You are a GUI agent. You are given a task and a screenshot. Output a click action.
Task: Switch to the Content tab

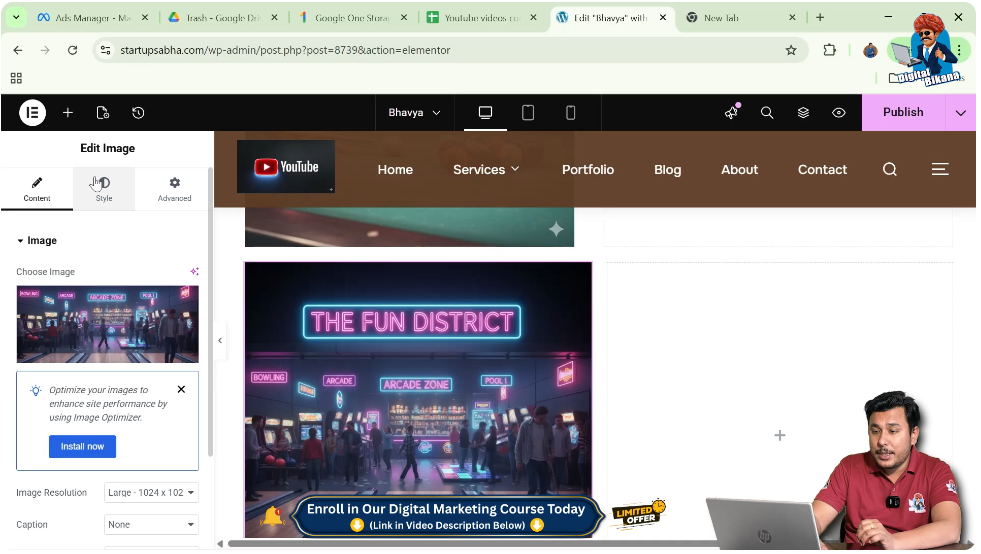tap(37, 188)
